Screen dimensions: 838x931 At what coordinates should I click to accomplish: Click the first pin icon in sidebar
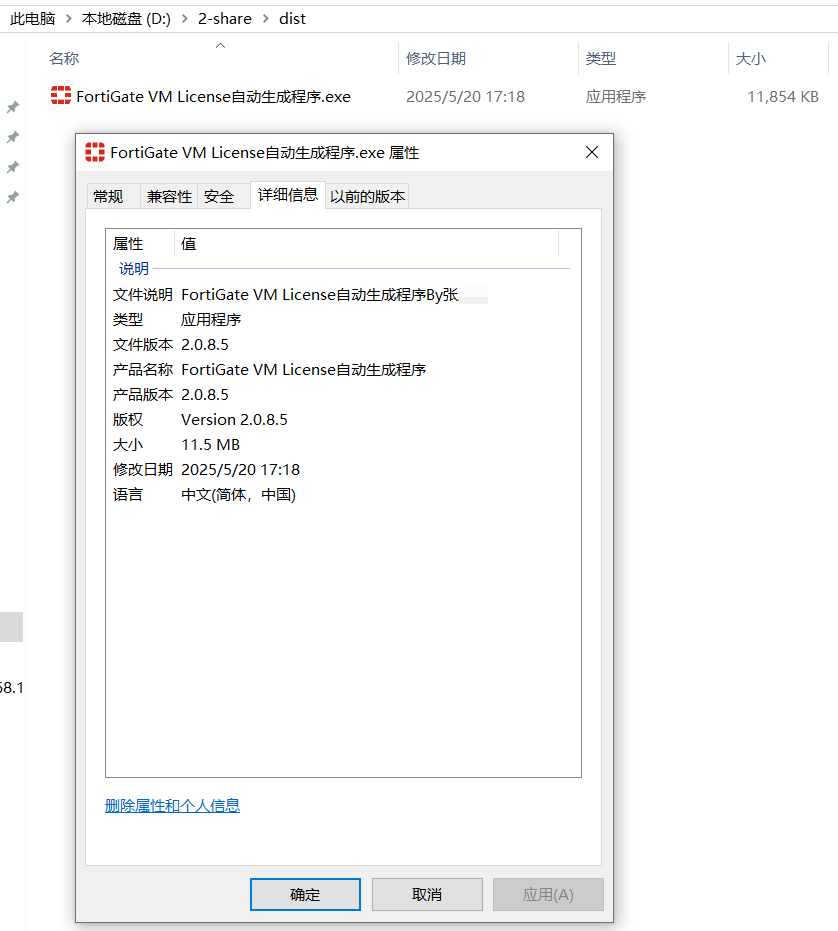12,107
